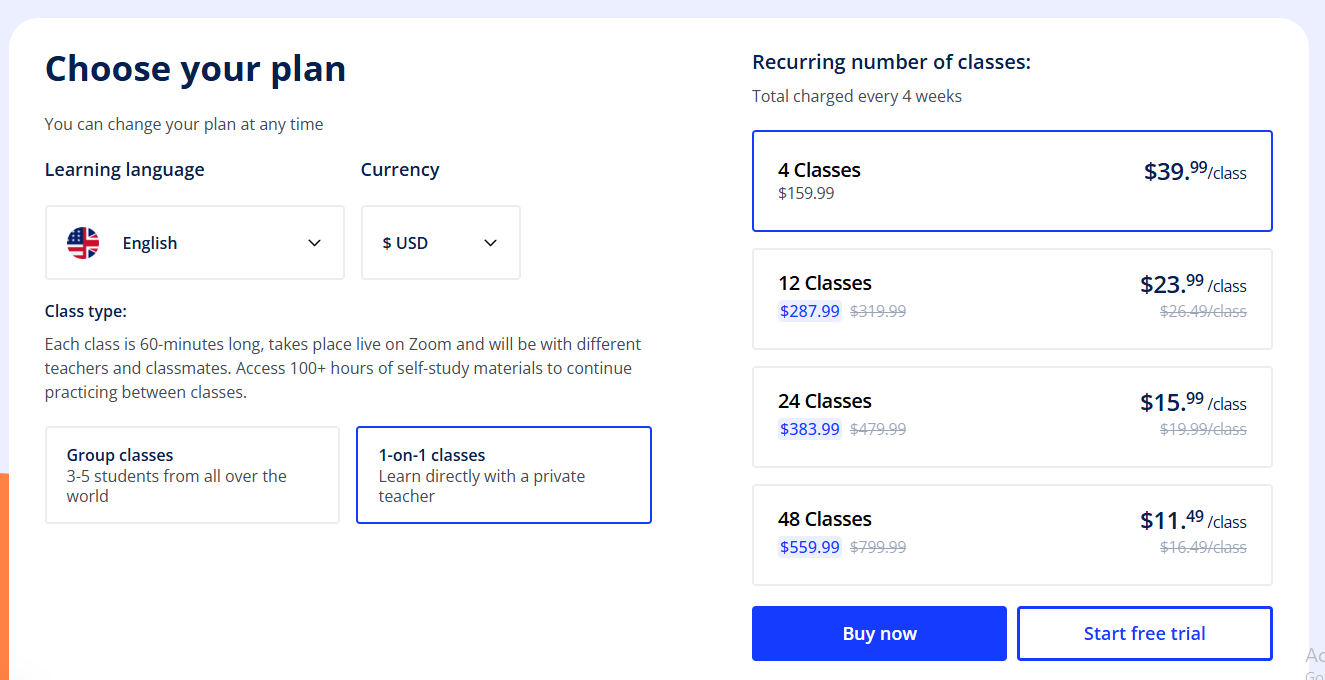The height and width of the screenshot is (680, 1325).
Task: Click the $559.99 discounted price tag
Action: click(809, 547)
